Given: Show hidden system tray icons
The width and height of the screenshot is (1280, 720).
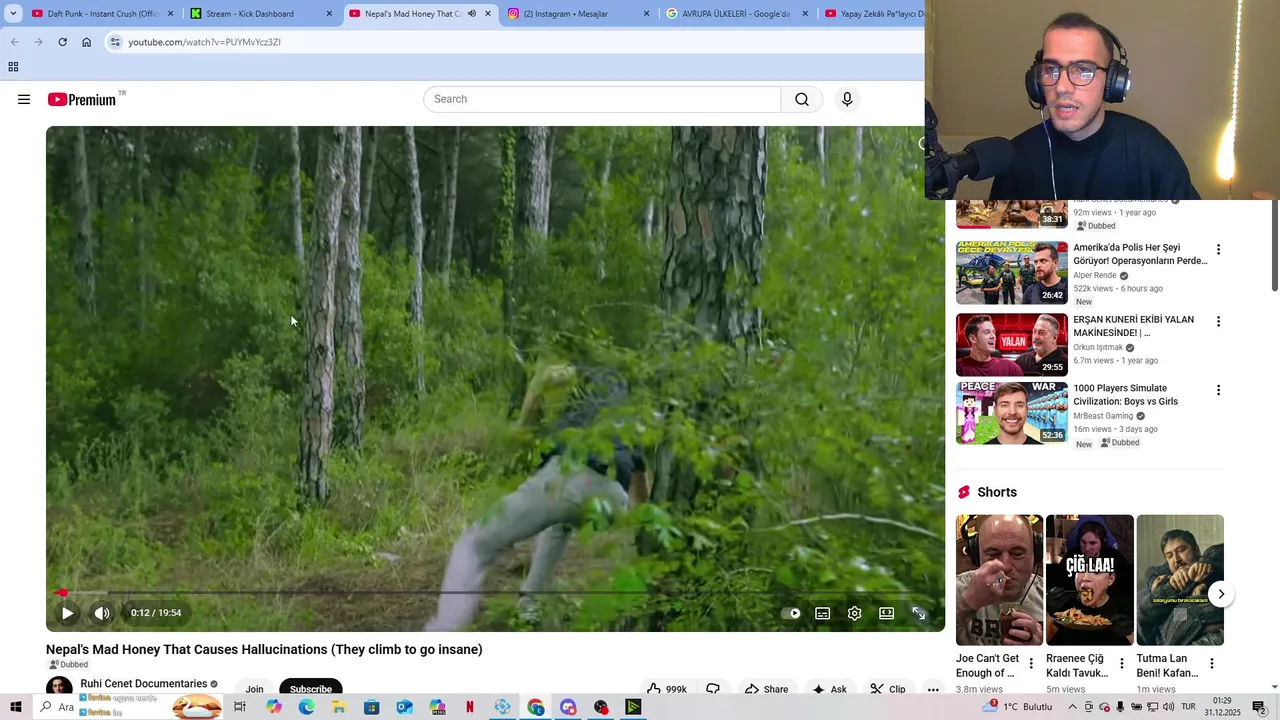Looking at the screenshot, I should [1072, 707].
